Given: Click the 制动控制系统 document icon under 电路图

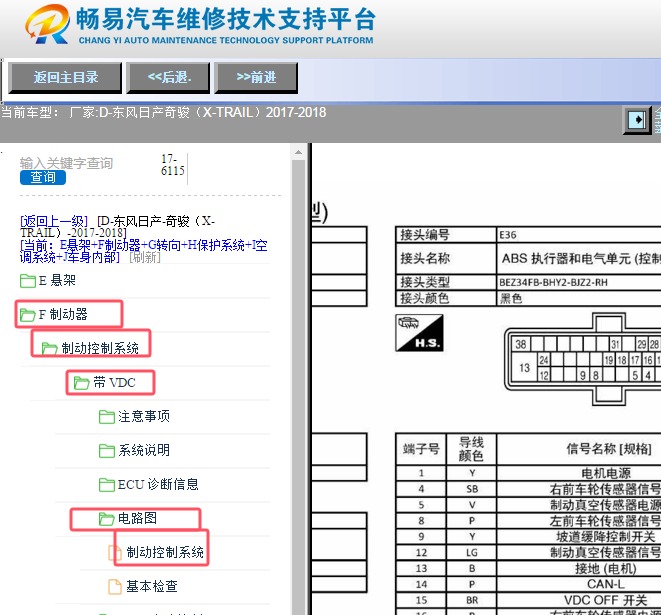Looking at the screenshot, I should pyautogui.click(x=115, y=553).
